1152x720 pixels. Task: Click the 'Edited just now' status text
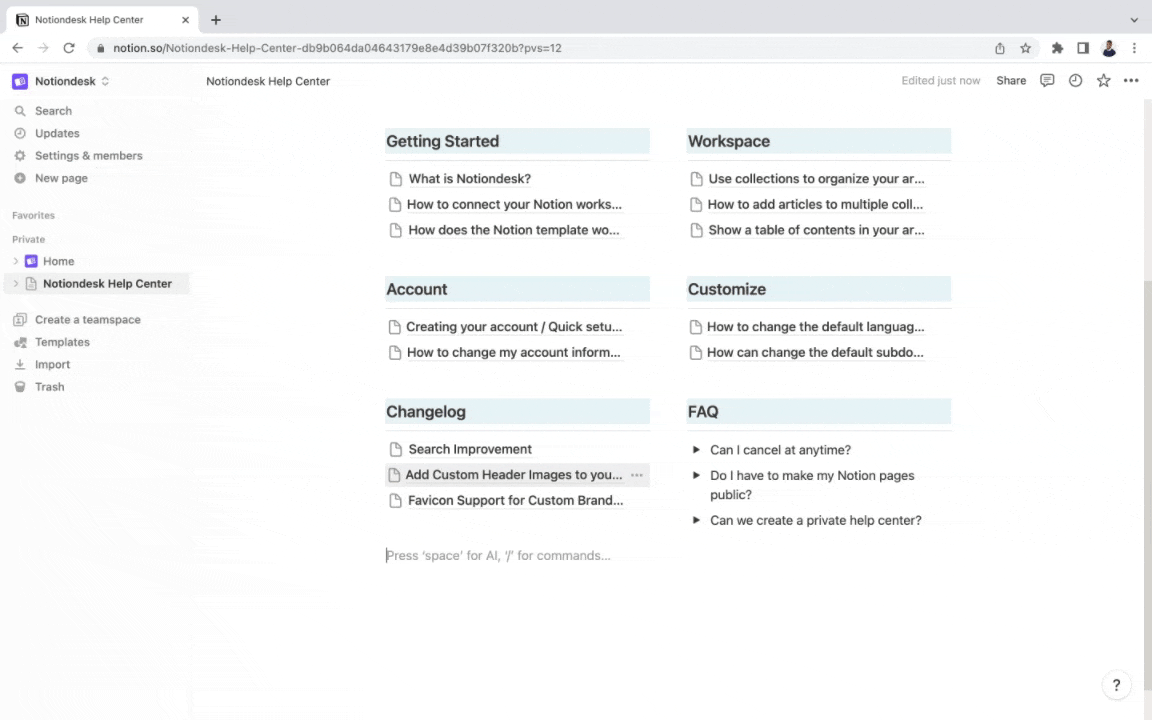940,81
